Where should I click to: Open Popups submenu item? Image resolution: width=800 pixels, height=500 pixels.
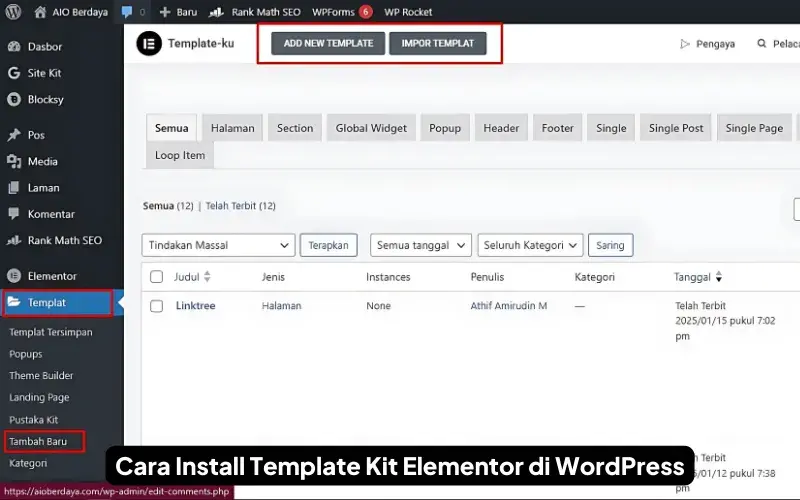[26, 354]
